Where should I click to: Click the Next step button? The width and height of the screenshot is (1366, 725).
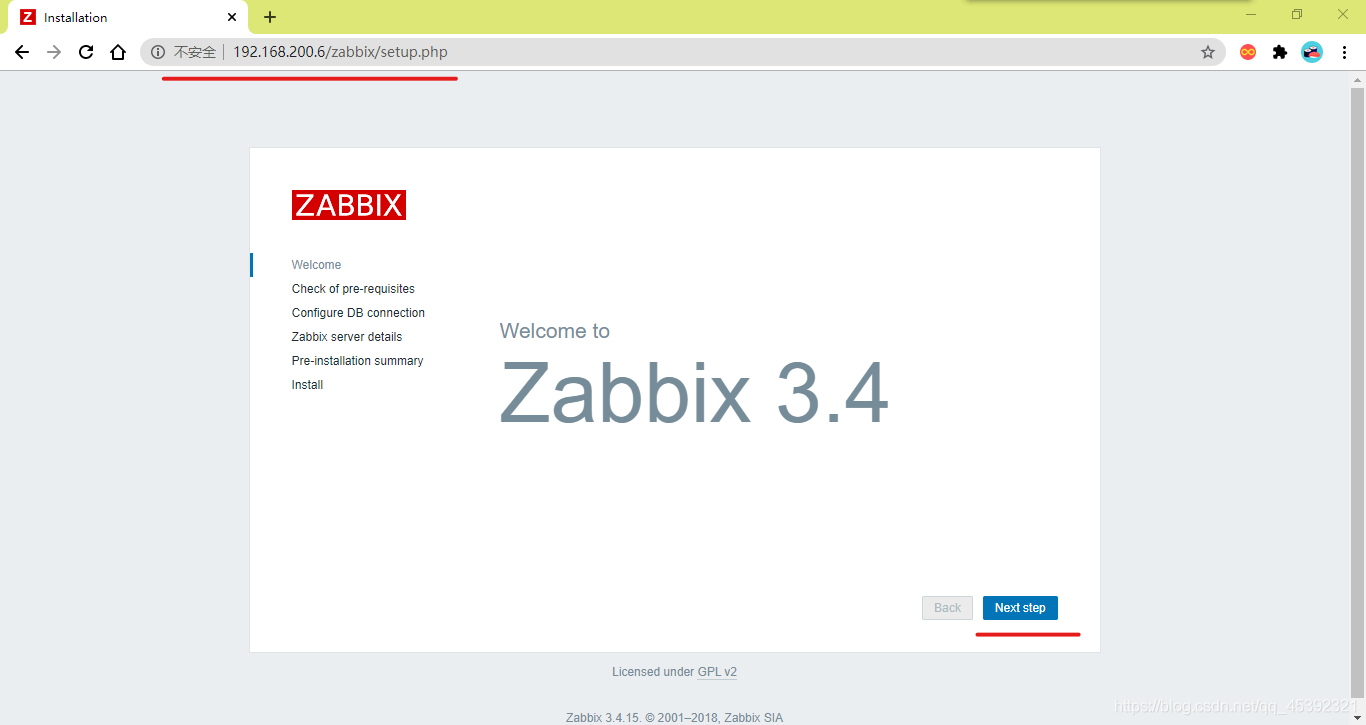tap(1020, 608)
